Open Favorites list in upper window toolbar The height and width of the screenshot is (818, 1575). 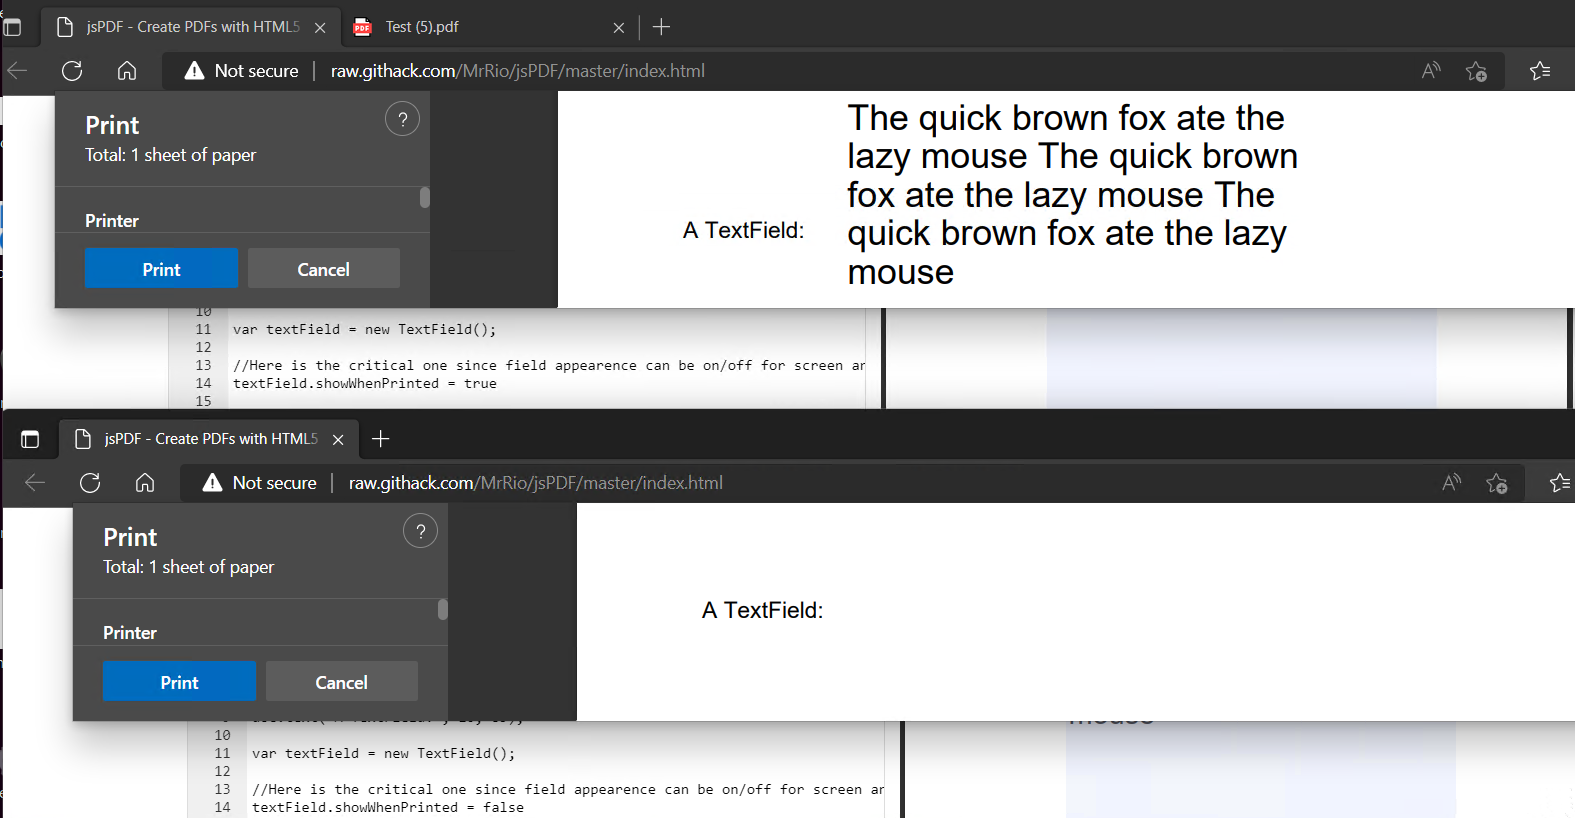[x=1540, y=70]
